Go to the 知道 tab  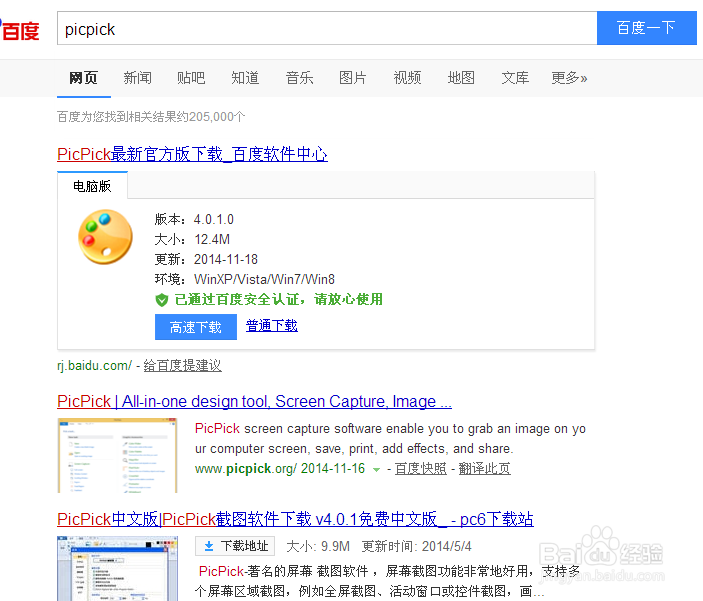click(x=245, y=78)
